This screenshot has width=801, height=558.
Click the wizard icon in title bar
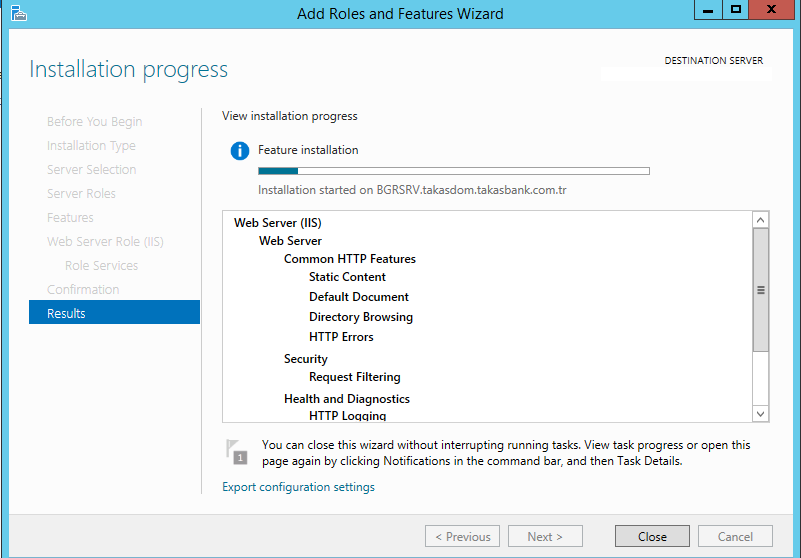coord(18,13)
